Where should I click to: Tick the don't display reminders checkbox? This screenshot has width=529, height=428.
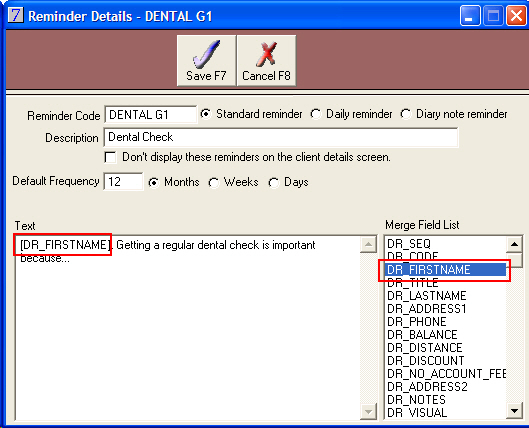(x=110, y=158)
